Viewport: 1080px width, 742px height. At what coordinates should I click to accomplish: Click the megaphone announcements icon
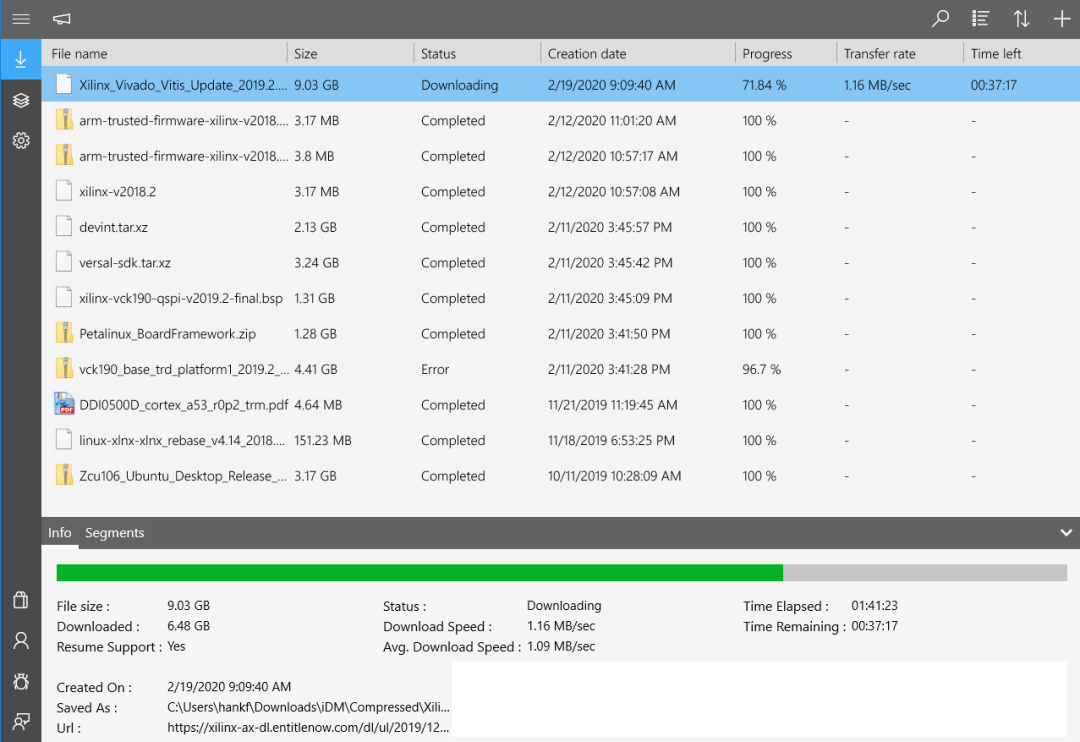tap(61, 19)
